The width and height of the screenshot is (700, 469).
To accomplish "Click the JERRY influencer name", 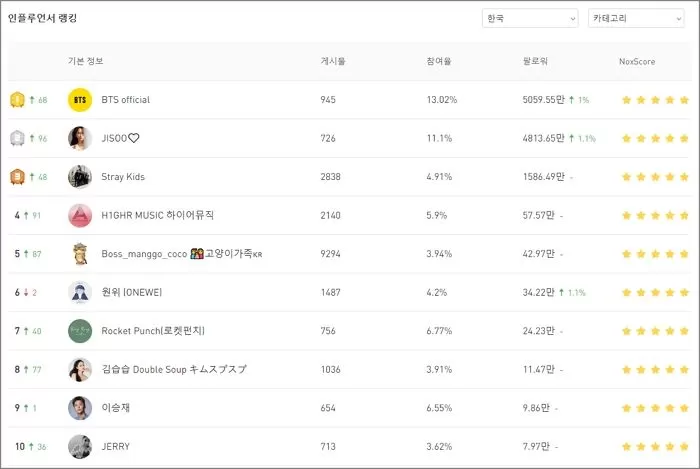I will pyautogui.click(x=115, y=447).
